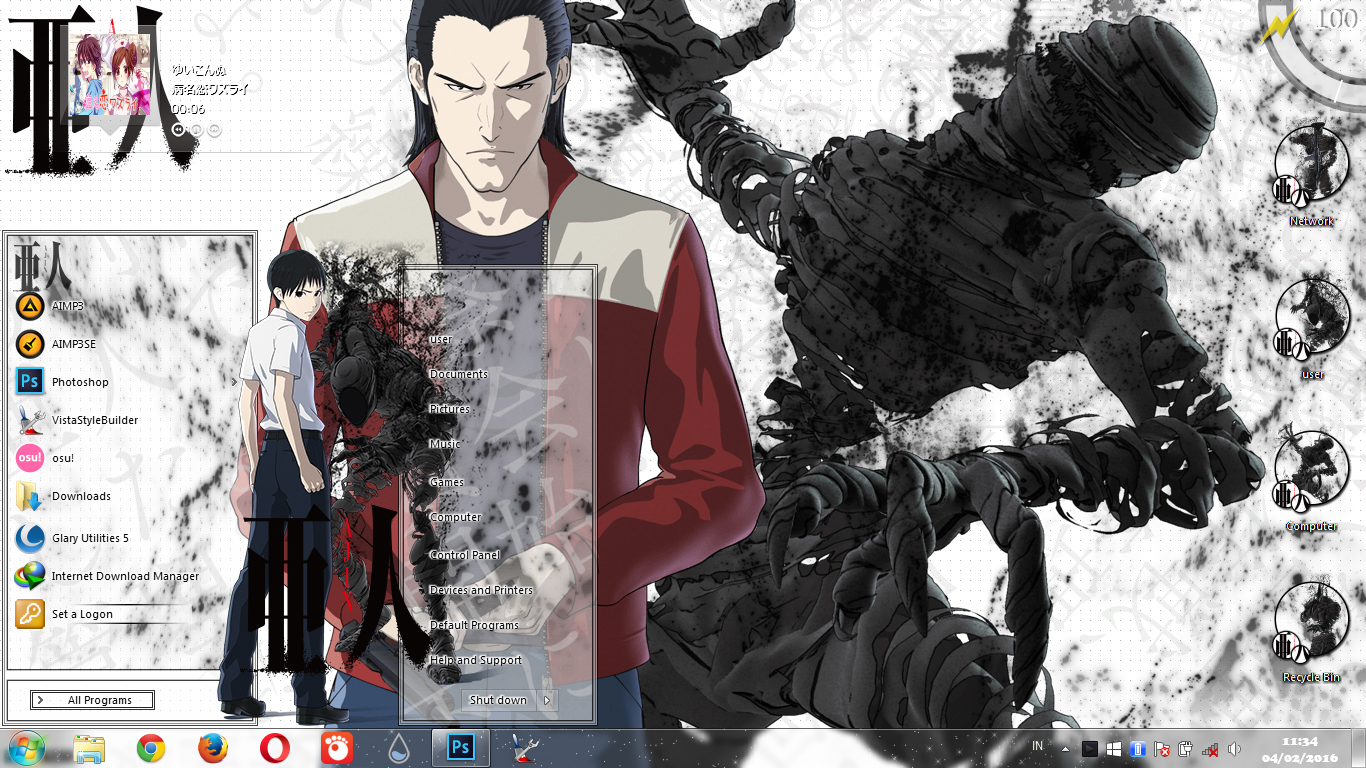Screen dimensions: 1366x768
Task: Expand the Photoshop recent items arrow
Action: pos(234,382)
